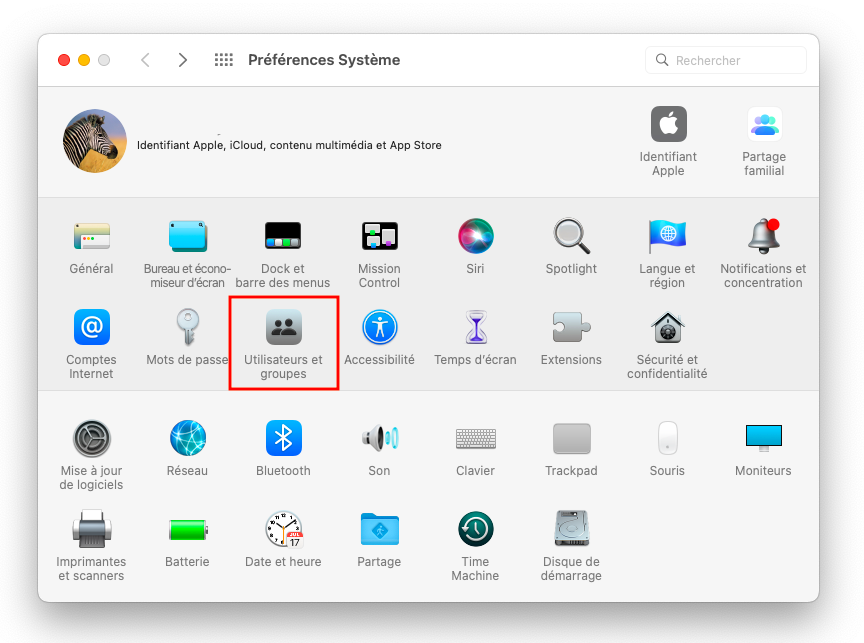
Task: Select the Batterie preferences icon
Action: [187, 530]
